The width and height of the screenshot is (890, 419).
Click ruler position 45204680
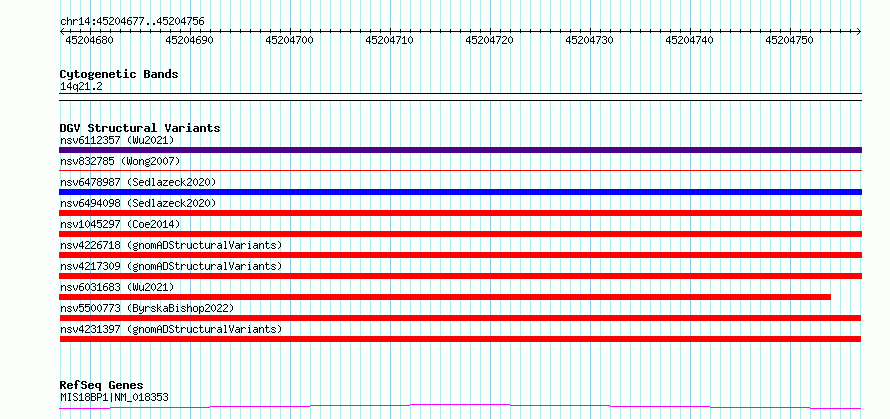coord(90,40)
